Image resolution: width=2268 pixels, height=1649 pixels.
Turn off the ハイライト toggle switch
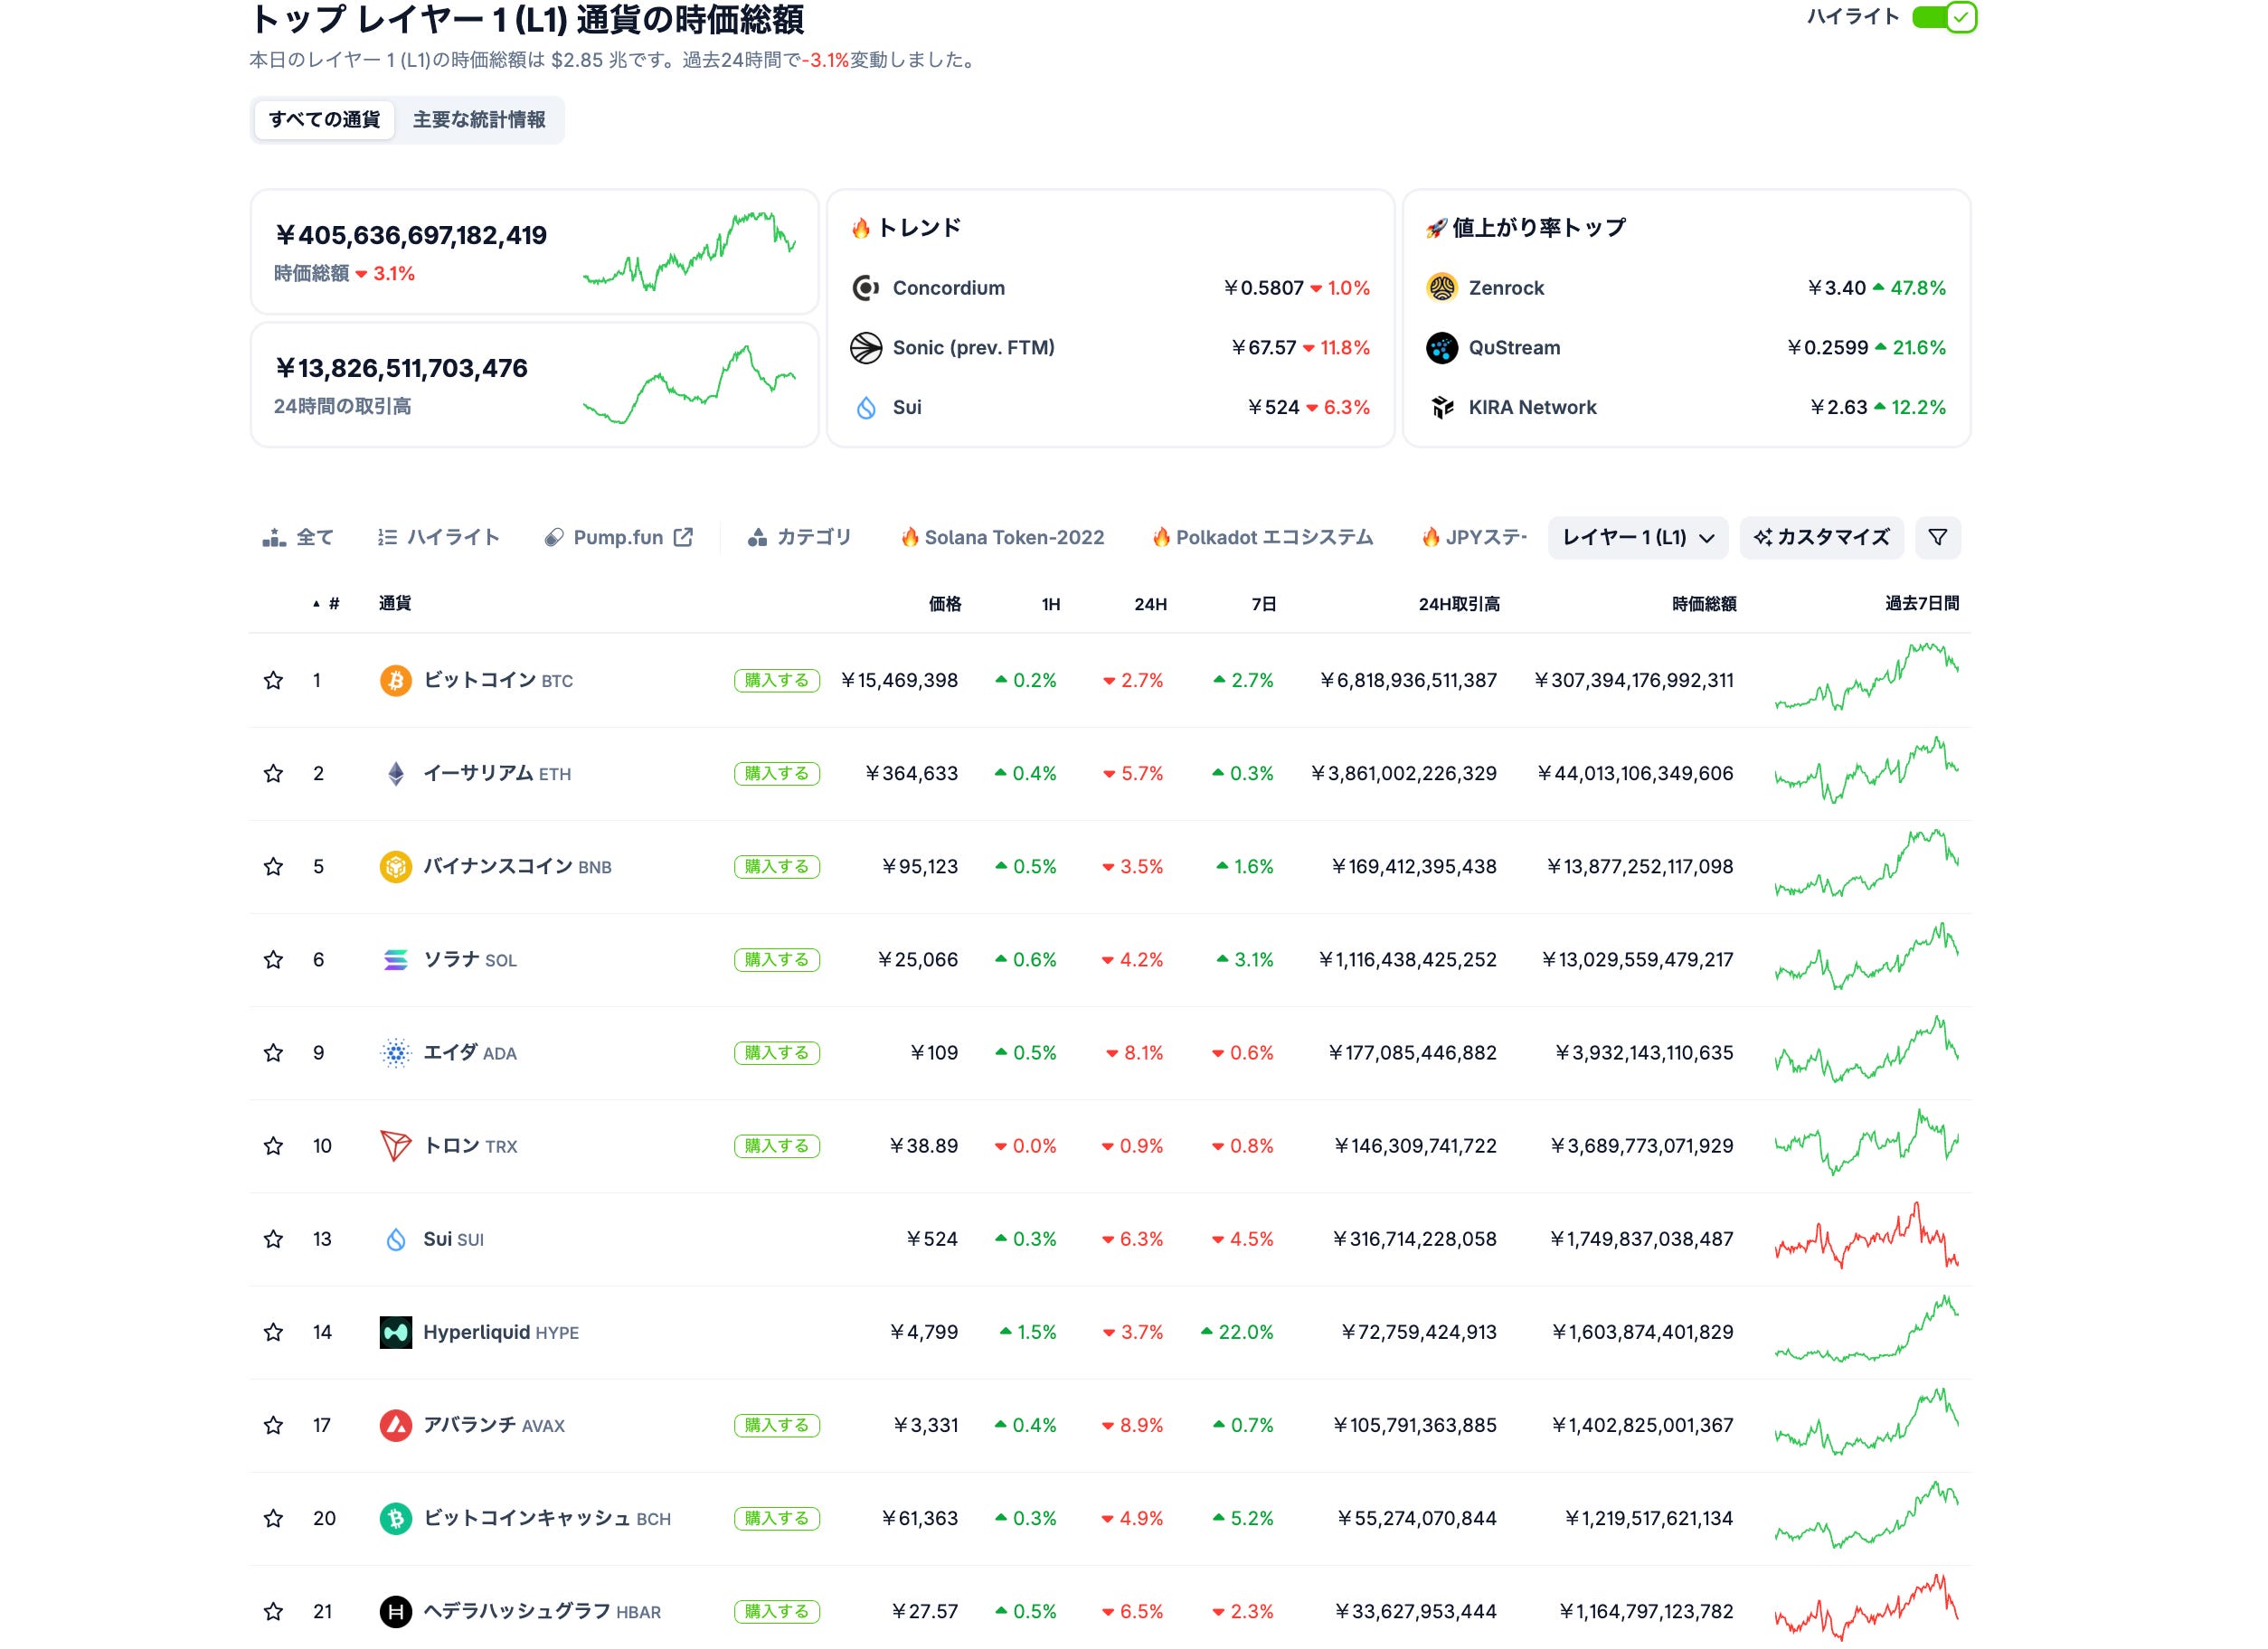point(1944,17)
